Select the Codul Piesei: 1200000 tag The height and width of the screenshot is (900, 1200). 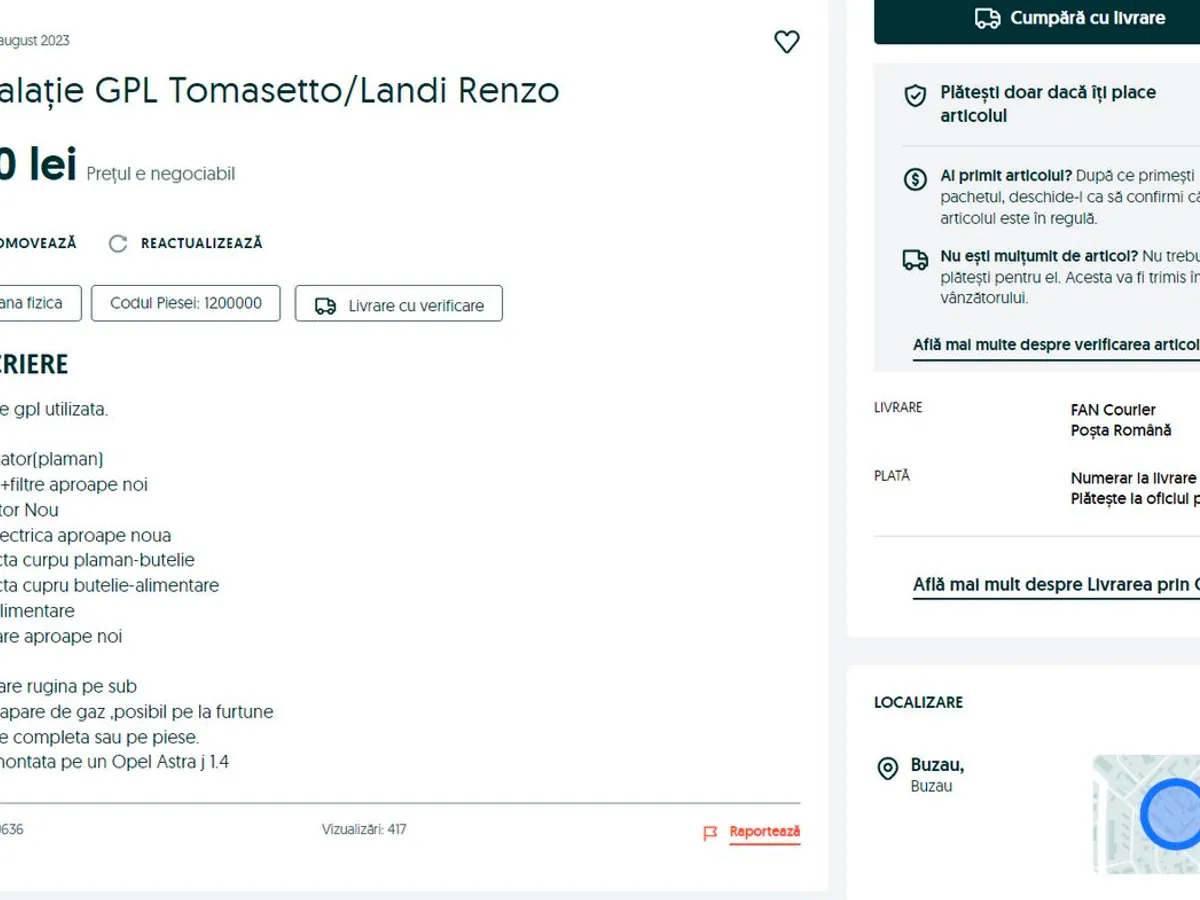(186, 303)
